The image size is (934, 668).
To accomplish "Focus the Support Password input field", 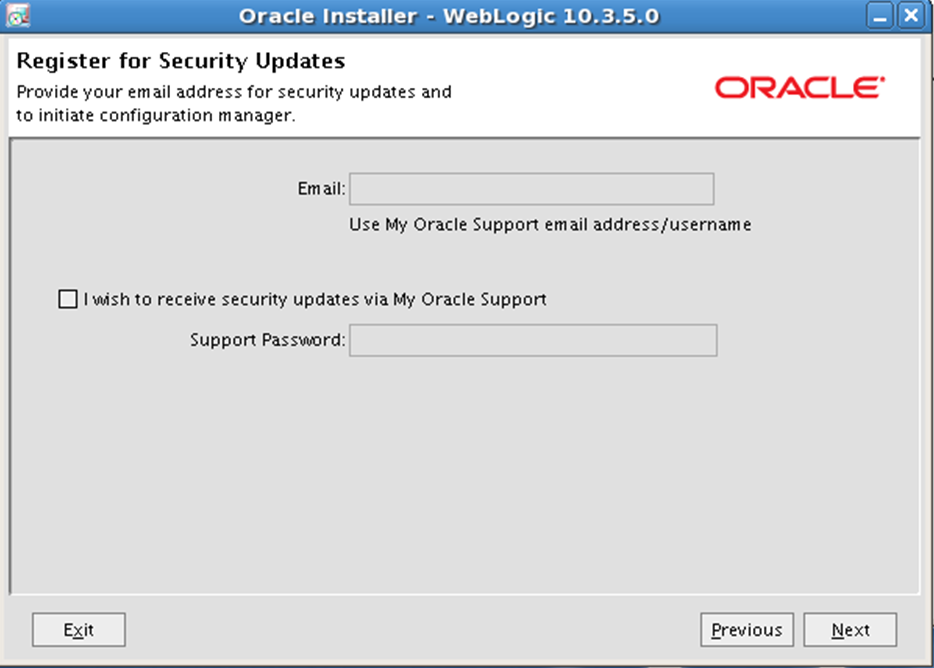I will point(533,340).
